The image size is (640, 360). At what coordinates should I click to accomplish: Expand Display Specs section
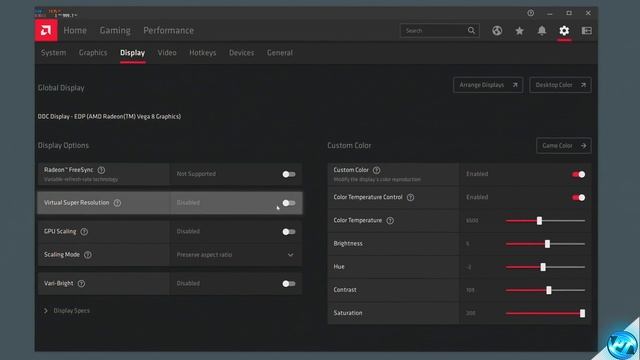point(67,311)
